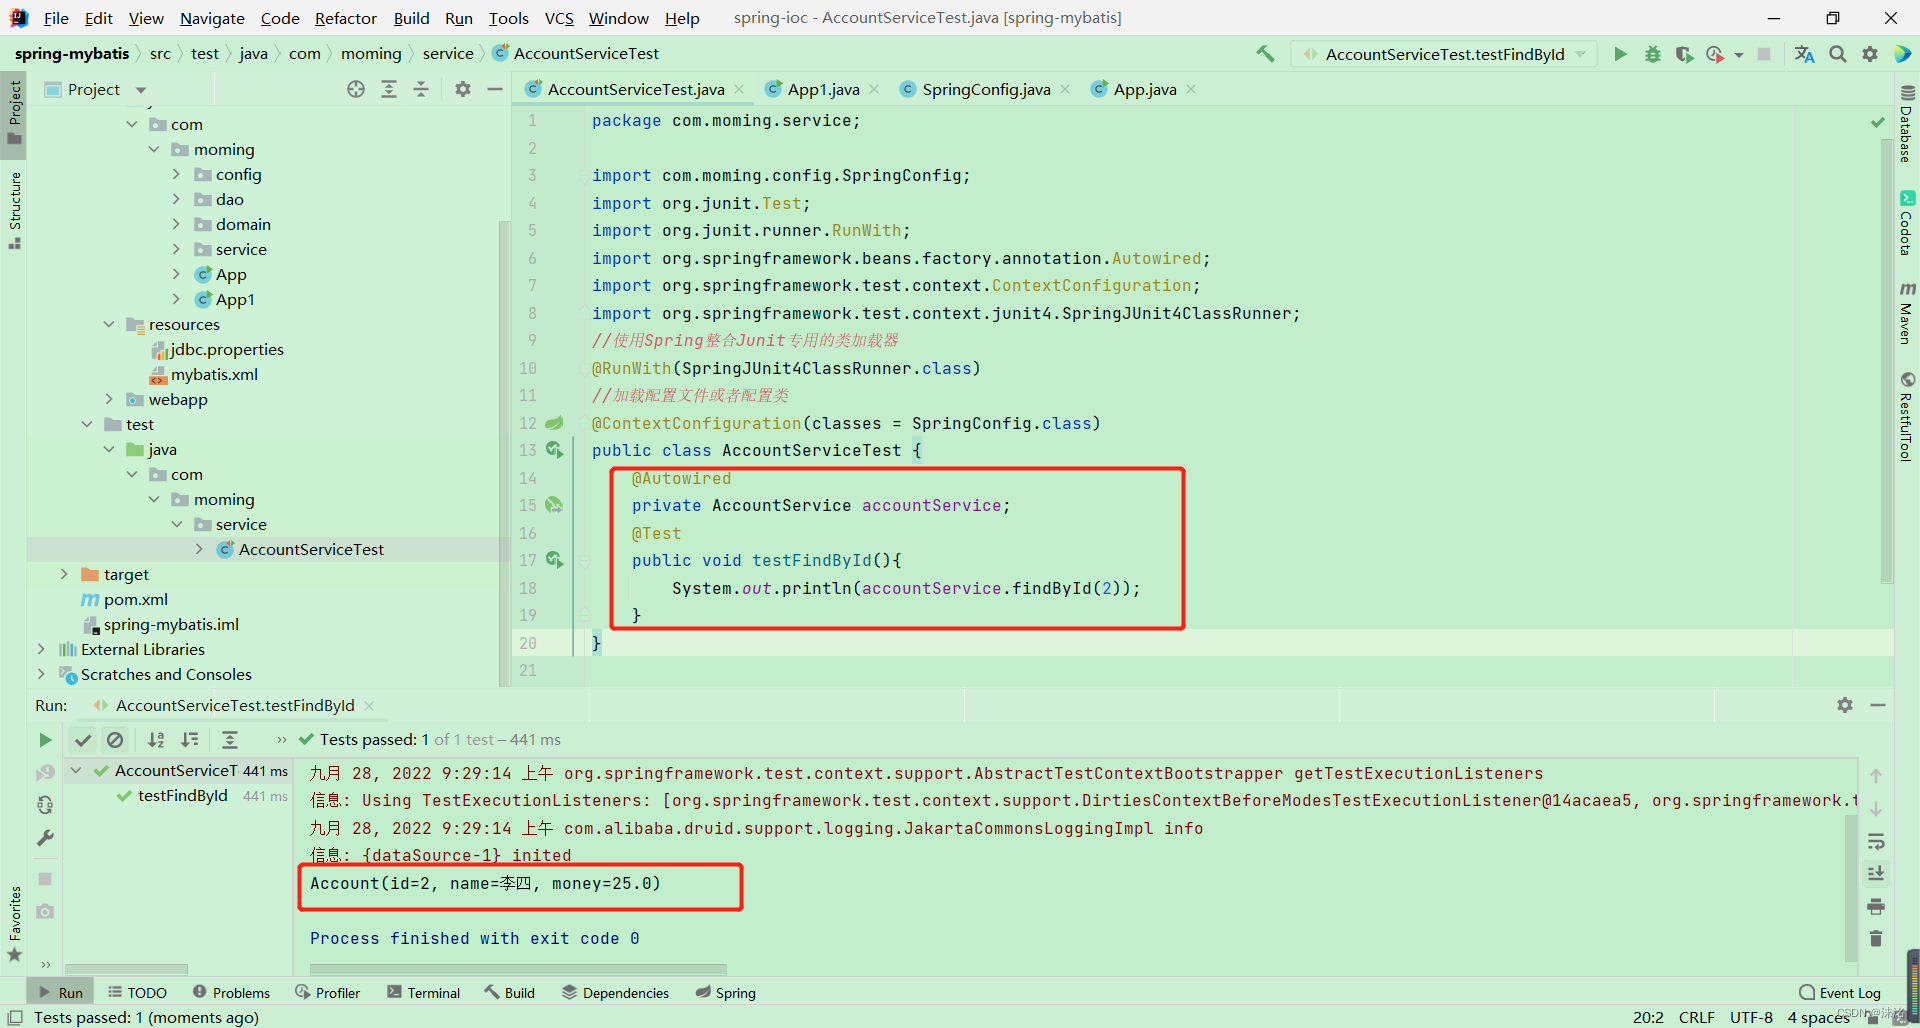The width and height of the screenshot is (1920, 1028).
Task: Build the project with the hammer icon
Action: click(1265, 54)
